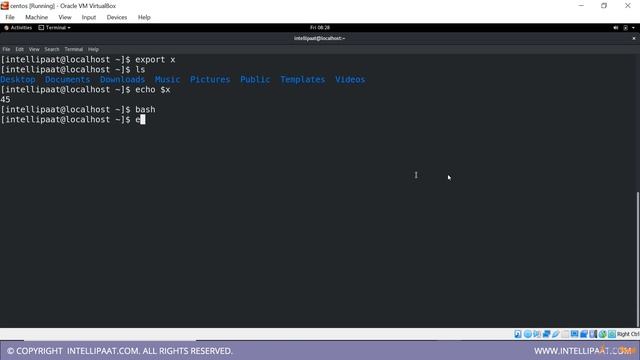This screenshot has width=640, height=360.
Task: Click the shared folders icon in VirtualBox status bar
Action: click(565, 334)
